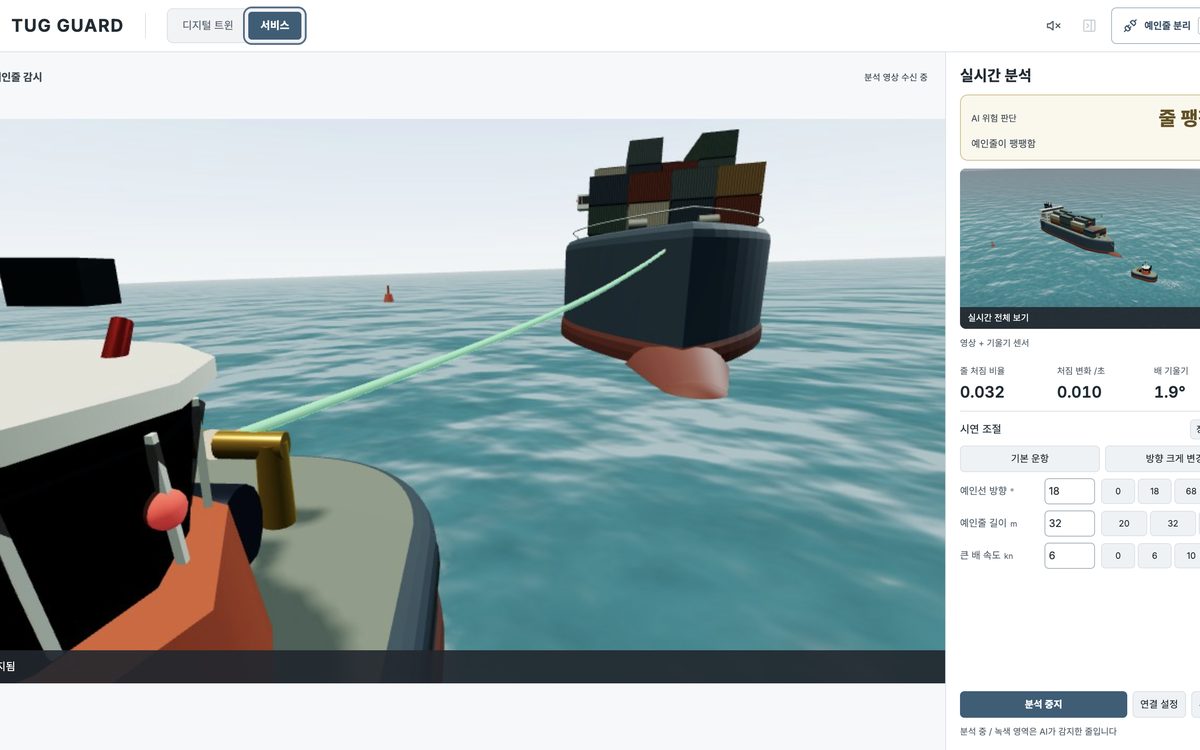Click the 기본 운항 preset button
This screenshot has height=750, width=1200.
coord(1030,459)
